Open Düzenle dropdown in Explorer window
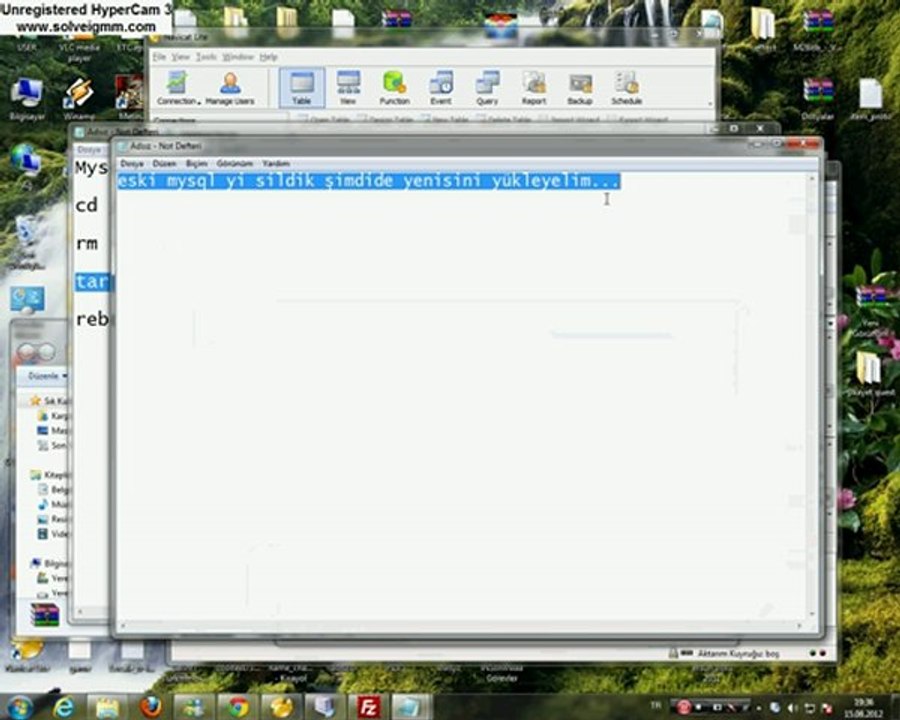This screenshot has height=720, width=900. coord(47,376)
